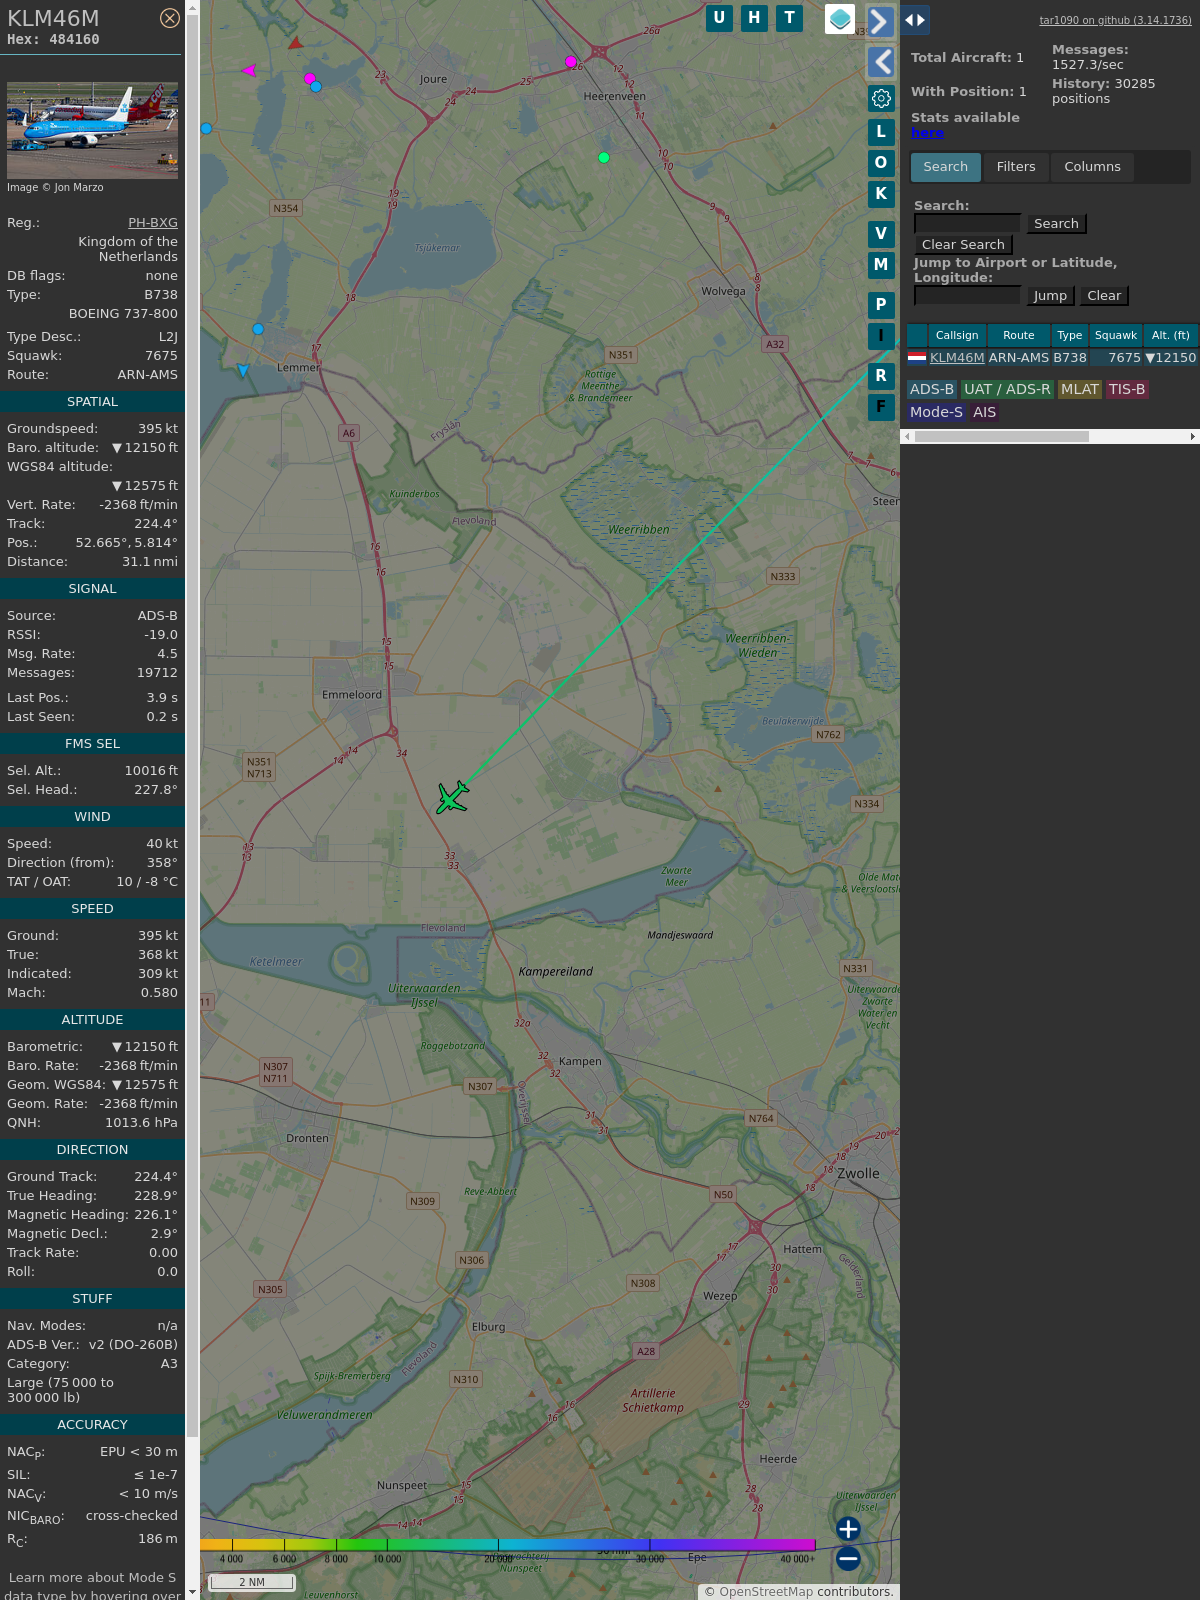Click the ADS-B legend label
Image resolution: width=1200 pixels, height=1600 pixels.
point(931,389)
